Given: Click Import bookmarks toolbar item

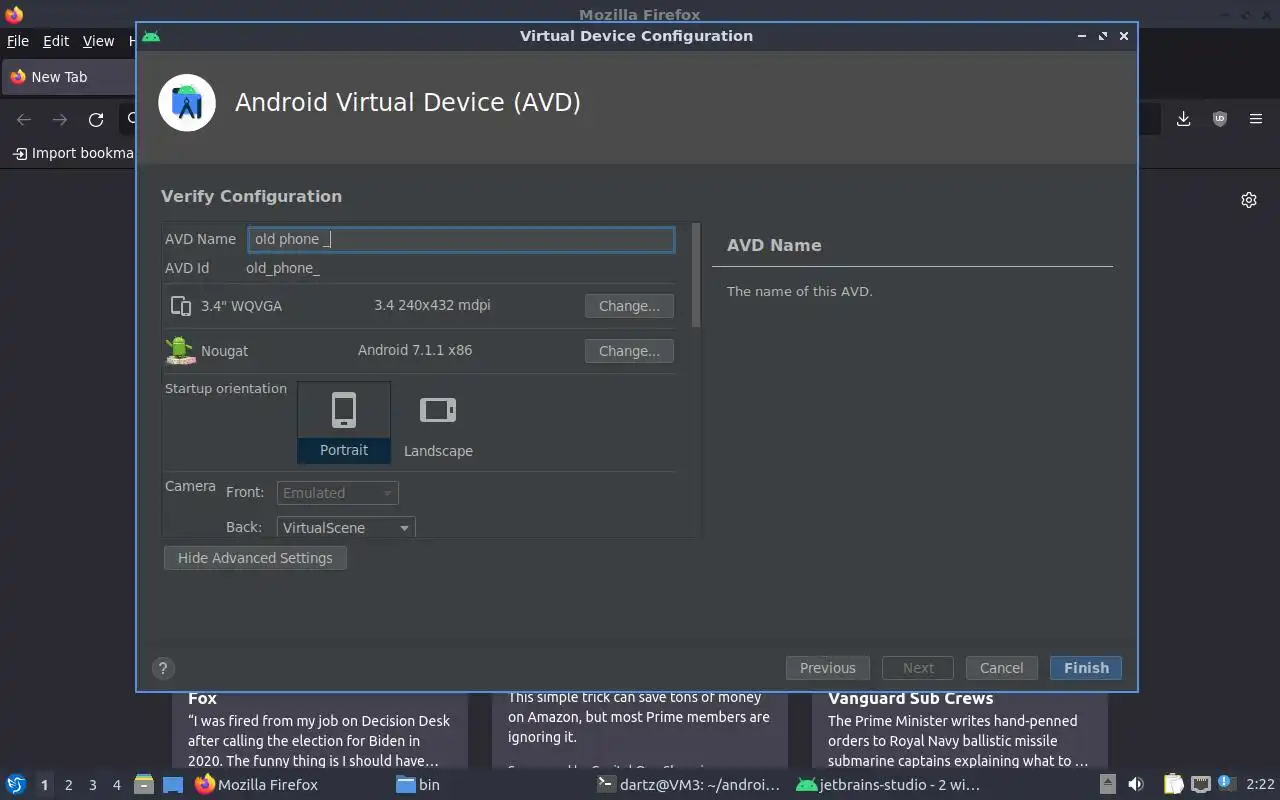Looking at the screenshot, I should click(x=73, y=153).
